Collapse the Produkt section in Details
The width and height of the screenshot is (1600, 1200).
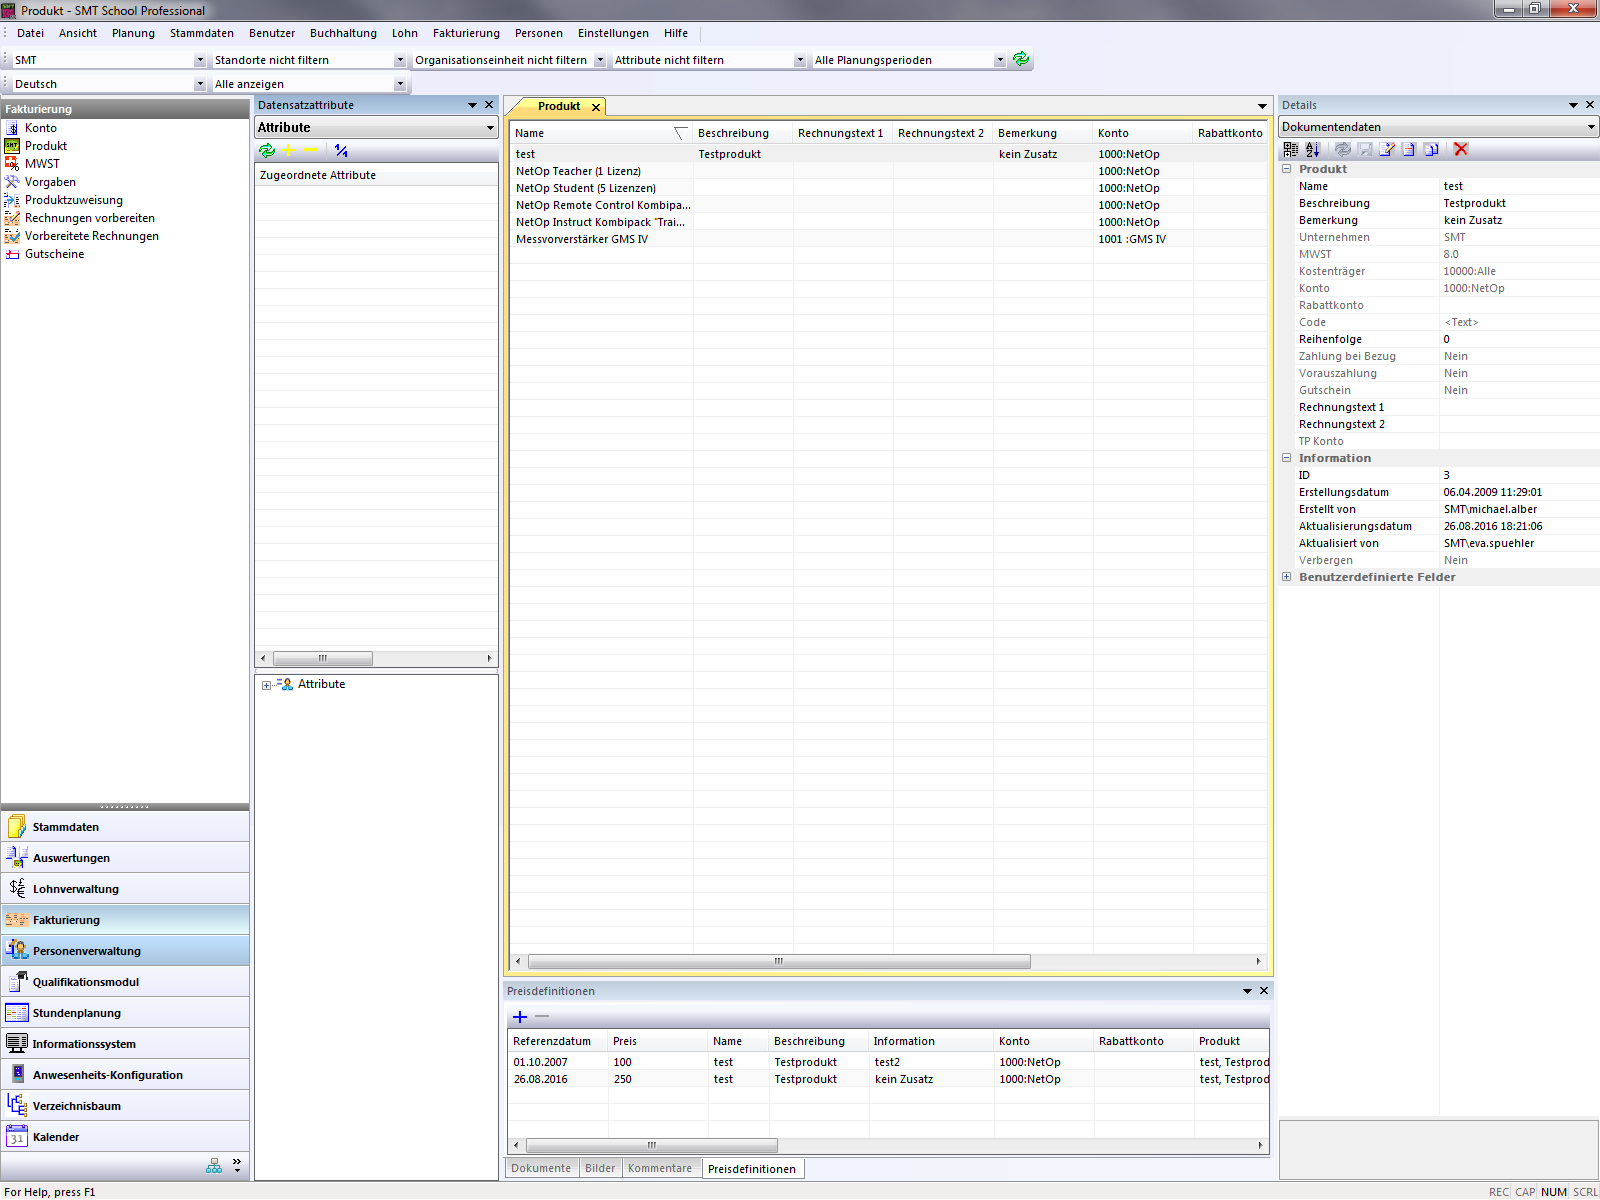[x=1287, y=169]
